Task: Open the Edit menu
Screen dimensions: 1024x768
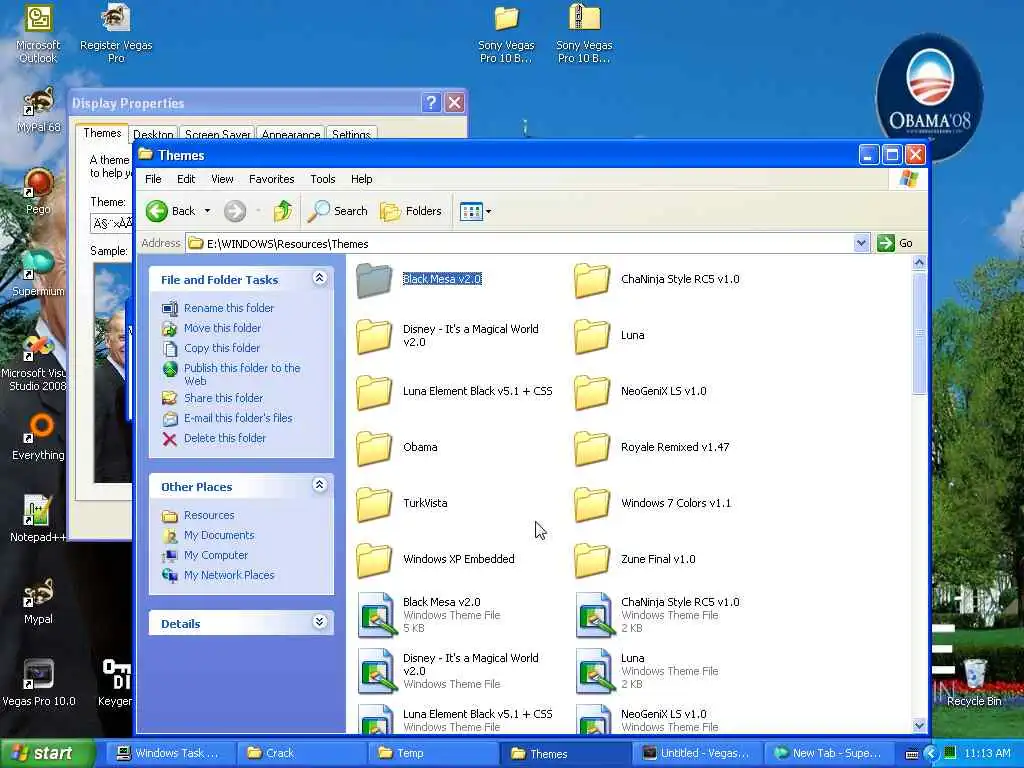Action: coord(185,179)
